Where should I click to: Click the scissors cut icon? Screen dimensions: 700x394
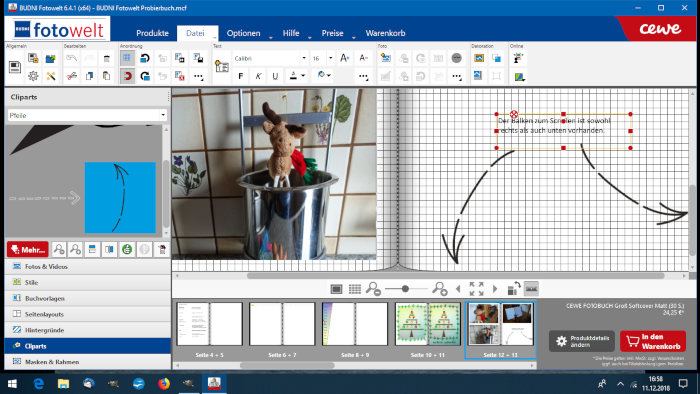pos(71,76)
